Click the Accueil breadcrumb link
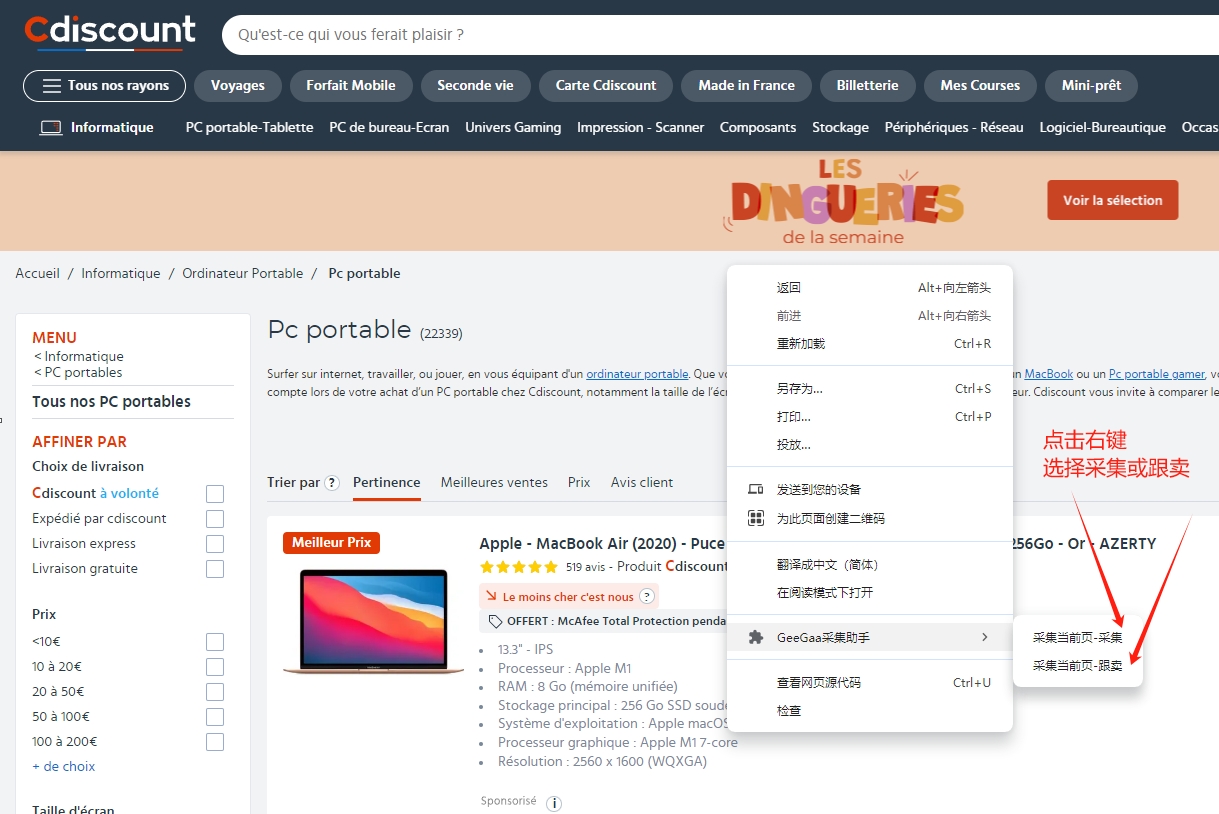1219x814 pixels. coord(38,274)
